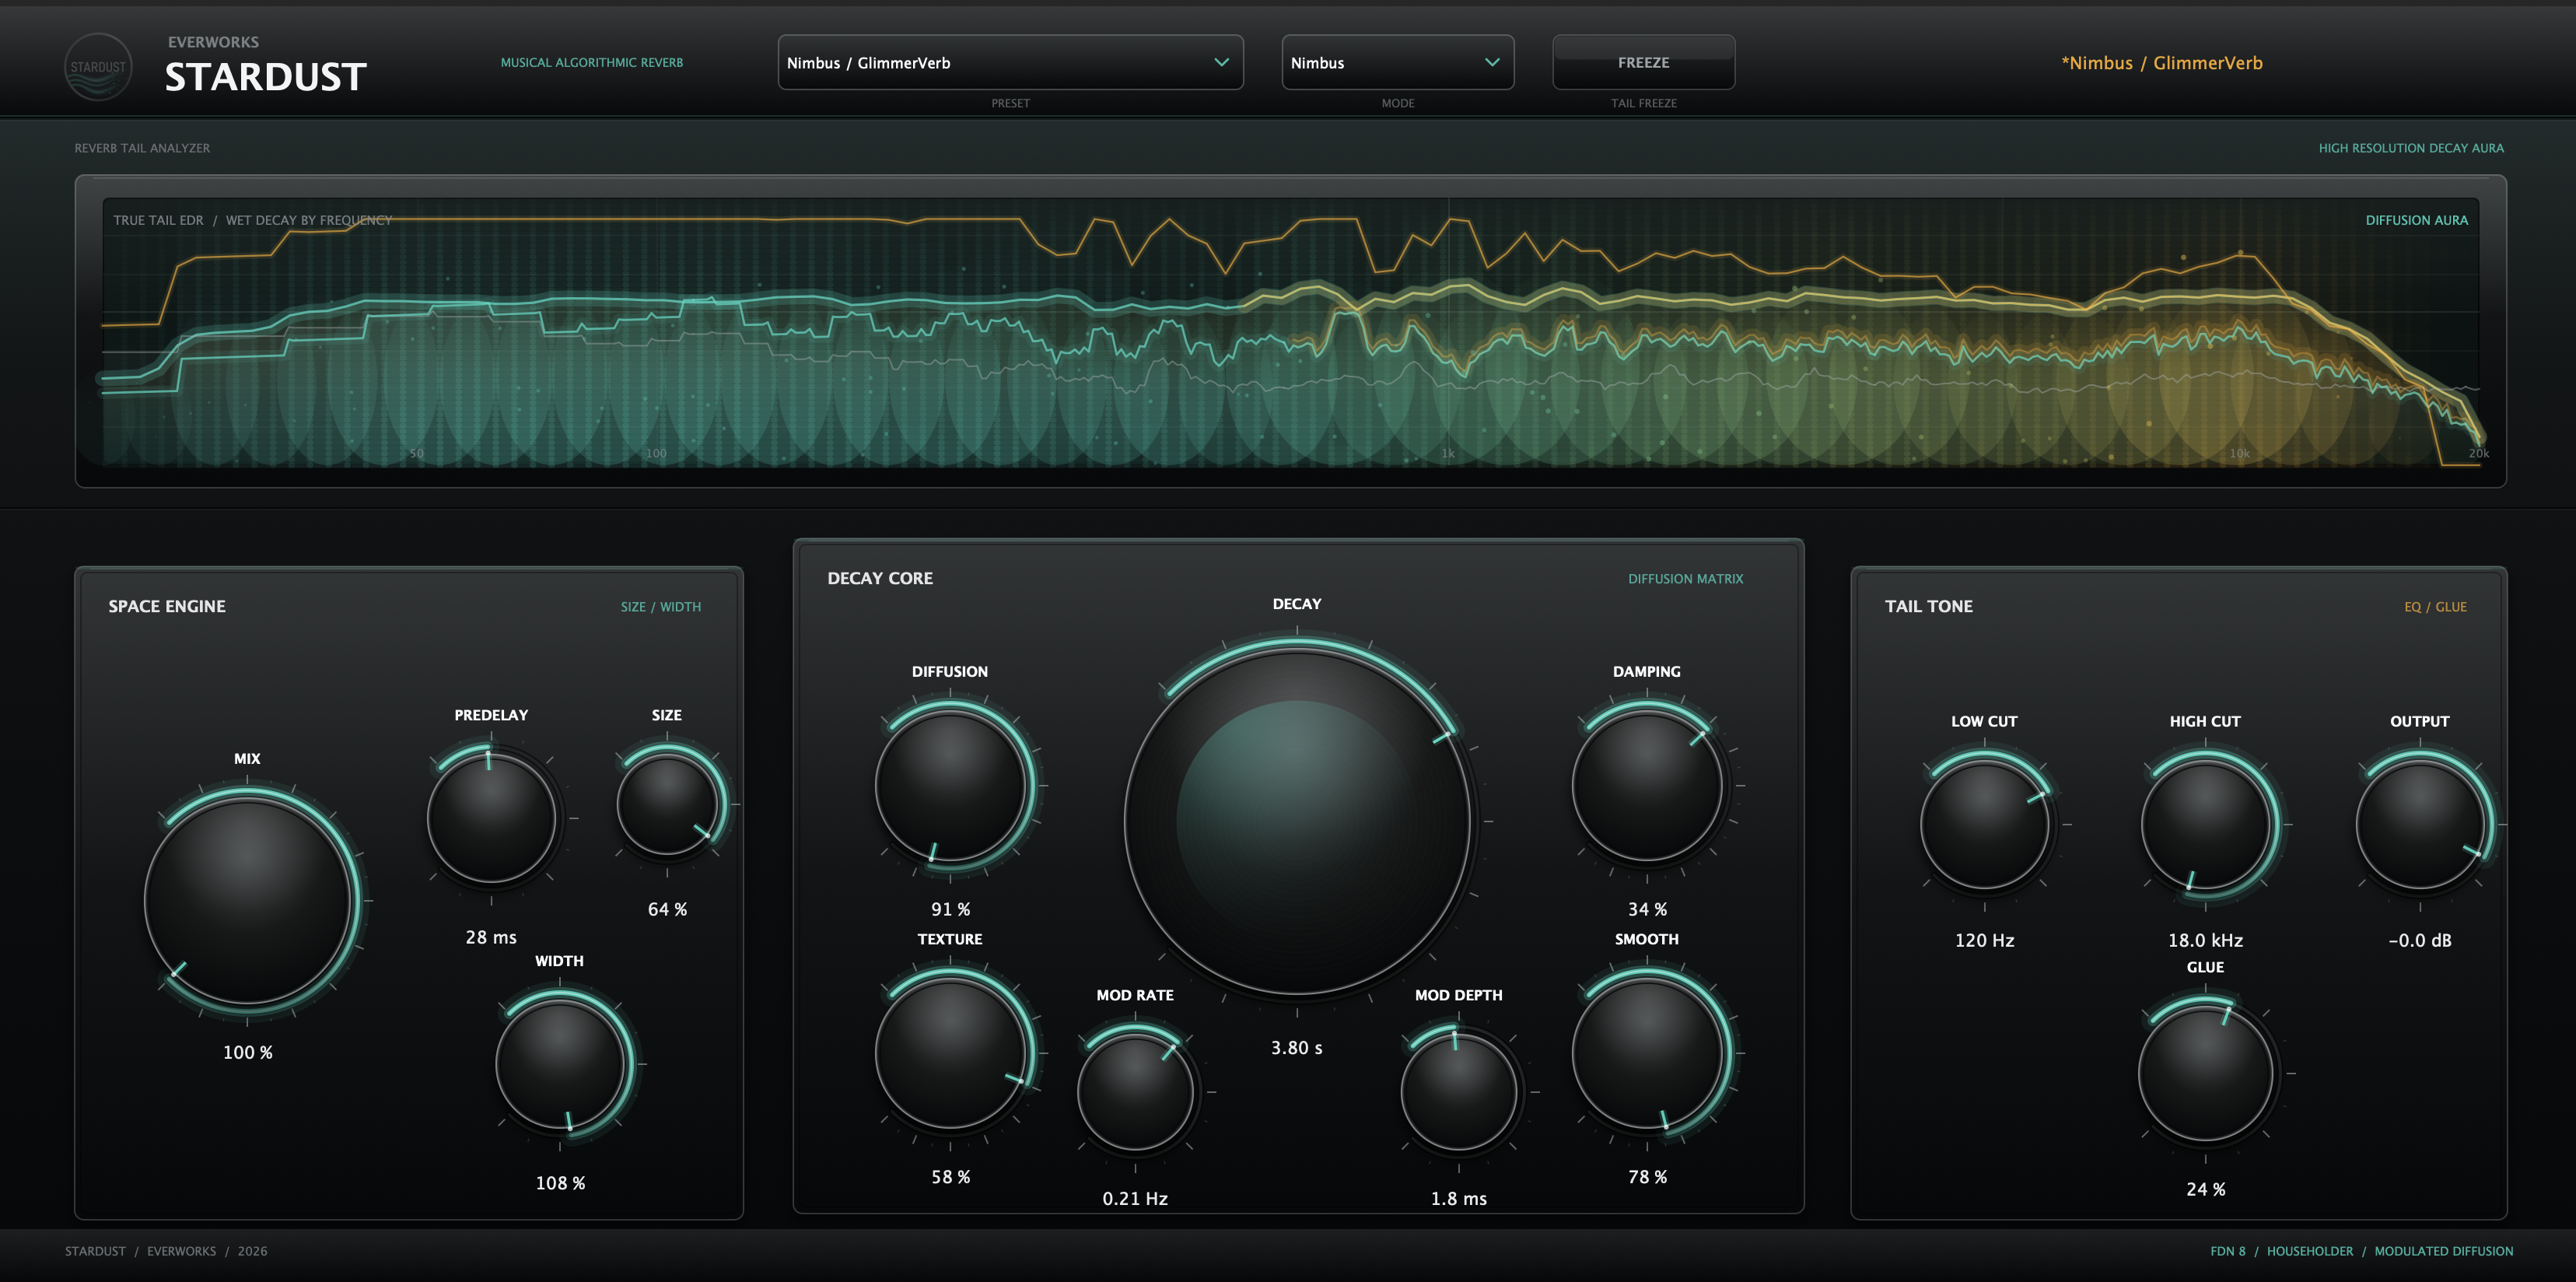Click the TRUE TAIL EDR label

pos(158,220)
